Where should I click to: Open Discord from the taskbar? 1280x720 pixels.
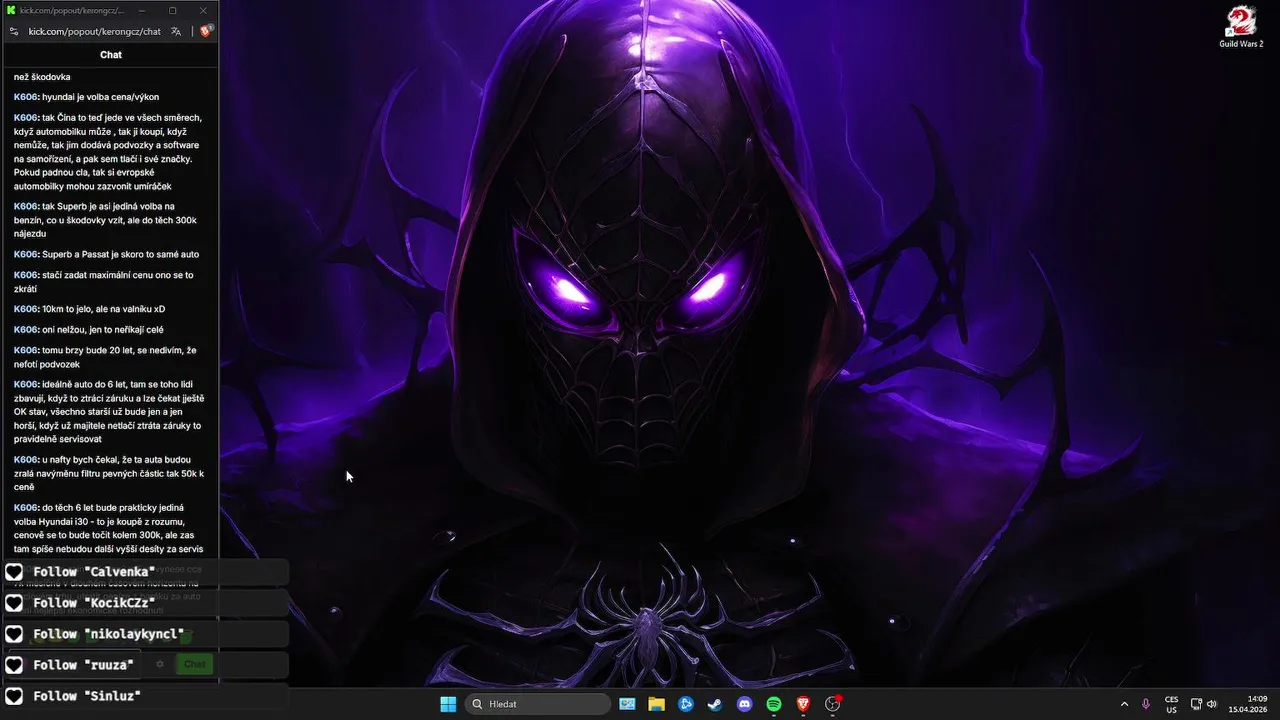tap(744, 704)
